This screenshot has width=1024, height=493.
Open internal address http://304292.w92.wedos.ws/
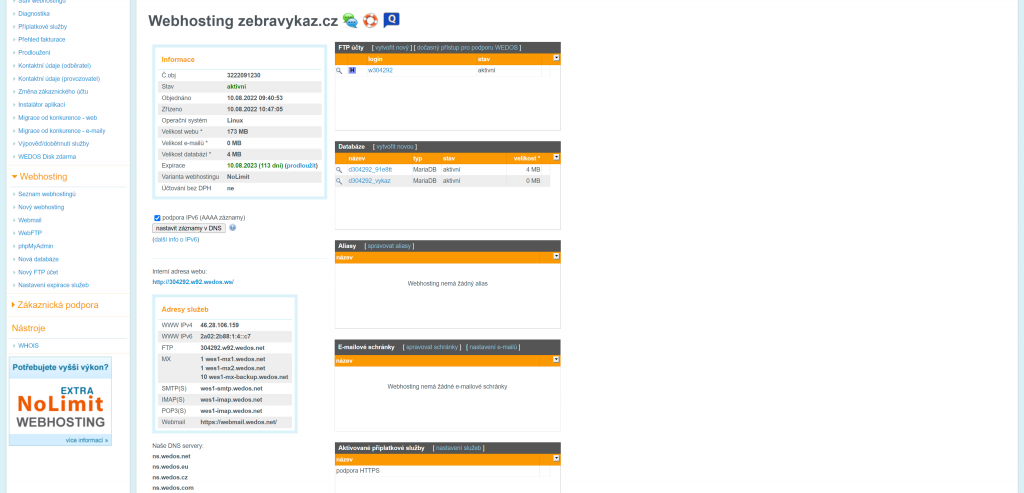(x=193, y=282)
